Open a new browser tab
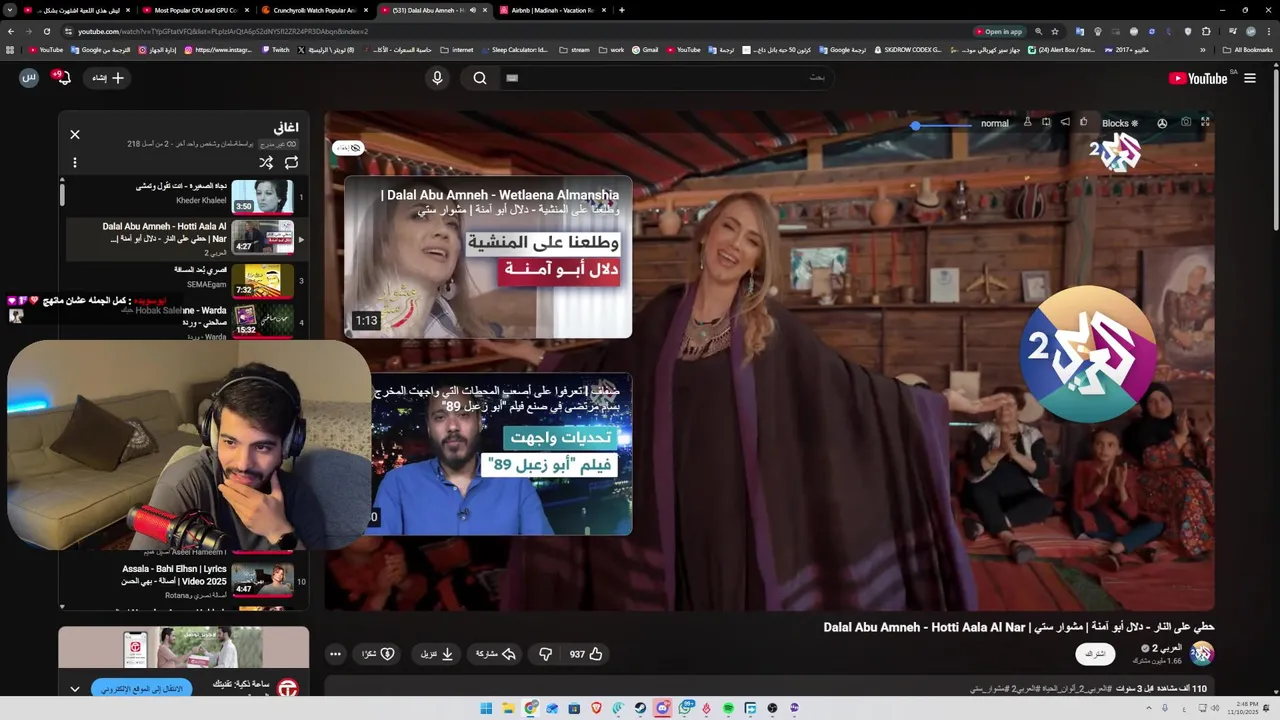1280x720 pixels. point(622,10)
